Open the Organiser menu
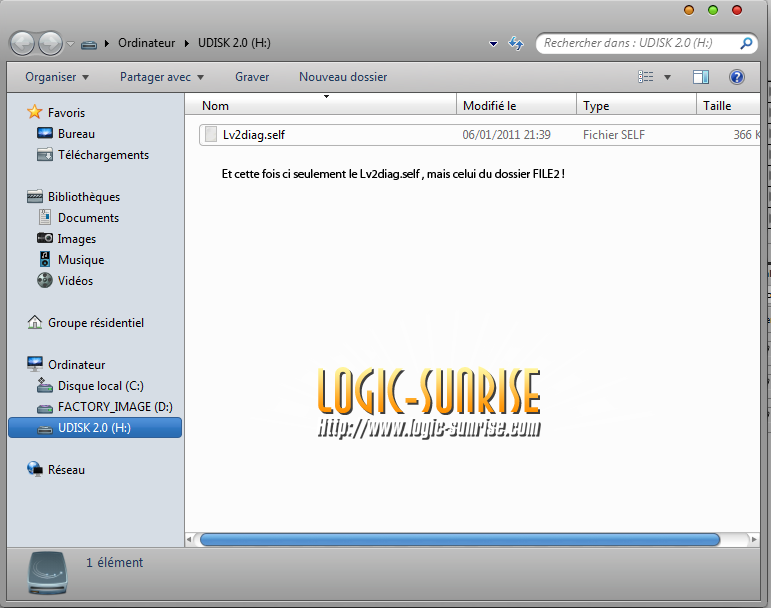 (x=57, y=77)
